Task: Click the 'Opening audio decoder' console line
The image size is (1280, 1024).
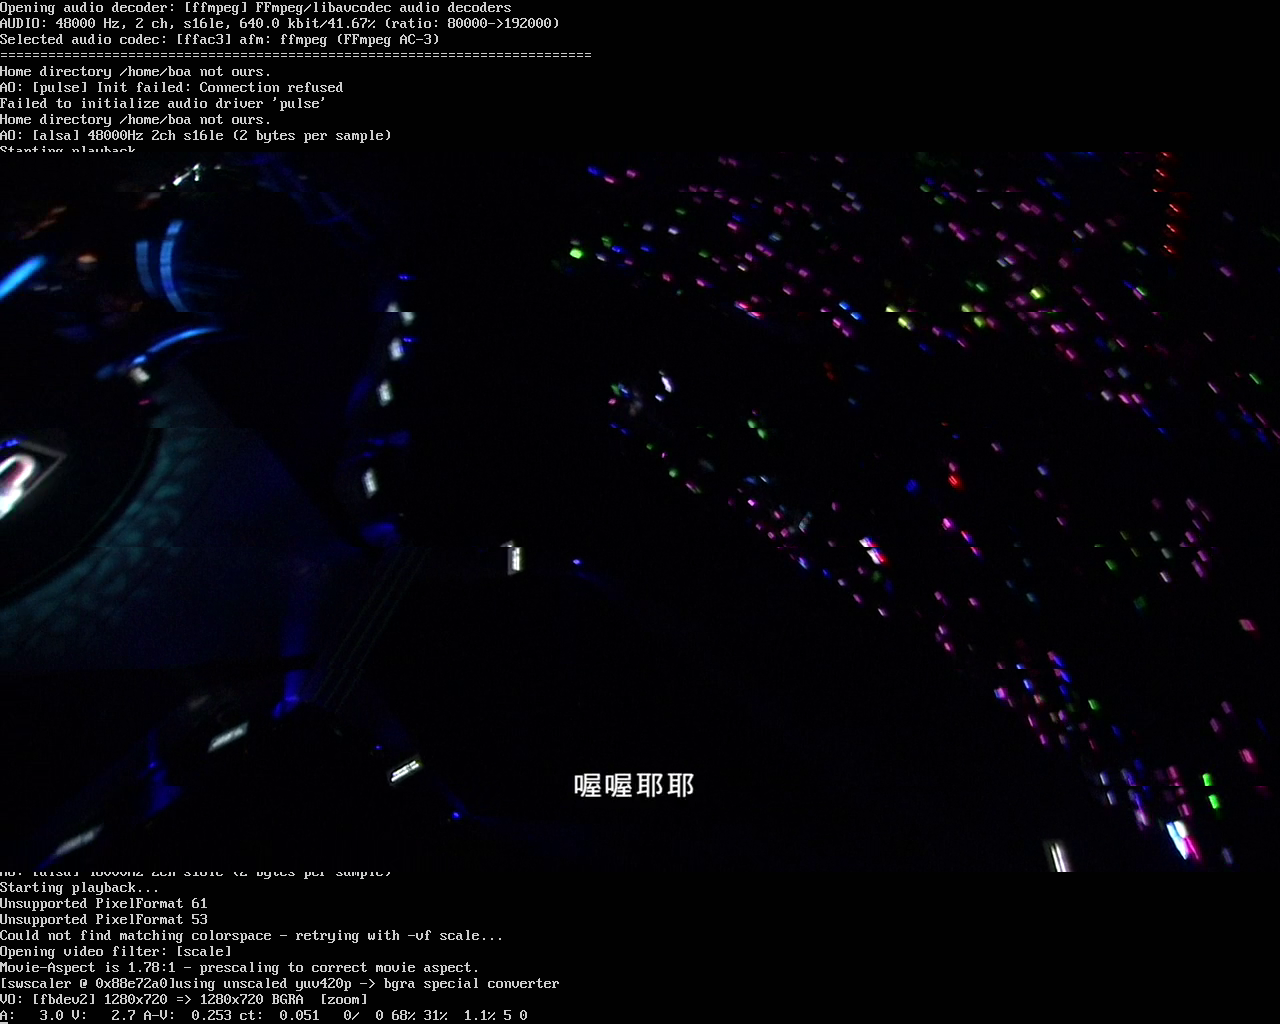Action: click(x=256, y=7)
